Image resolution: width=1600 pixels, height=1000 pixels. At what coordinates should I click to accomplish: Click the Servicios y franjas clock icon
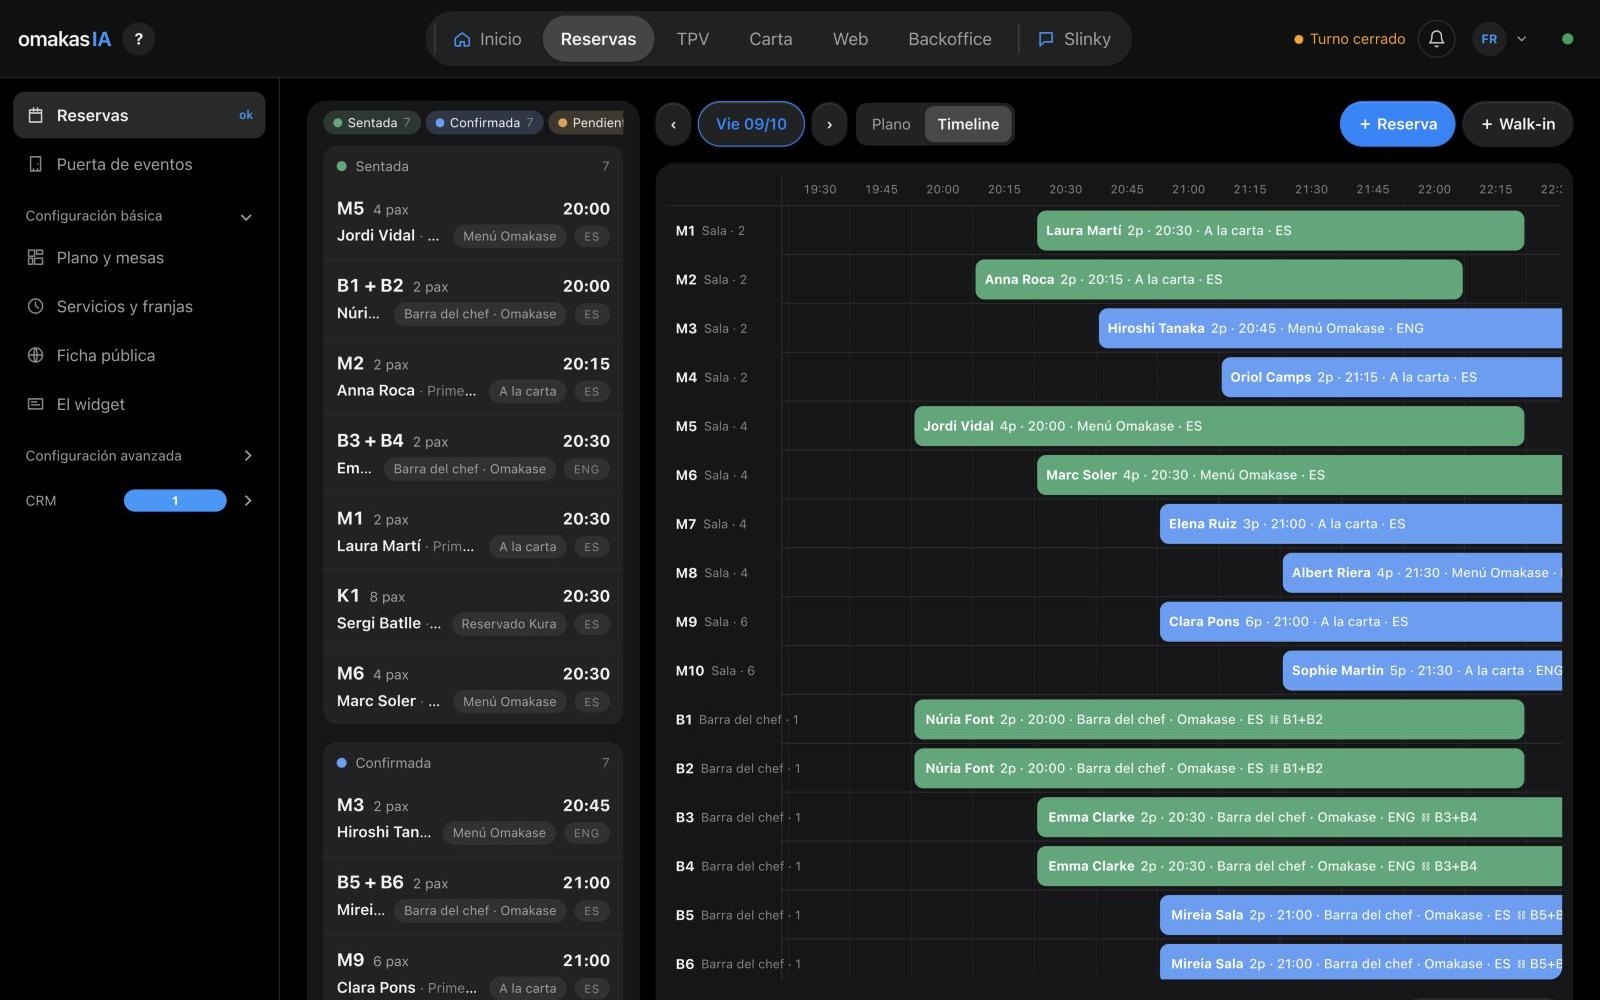35,306
